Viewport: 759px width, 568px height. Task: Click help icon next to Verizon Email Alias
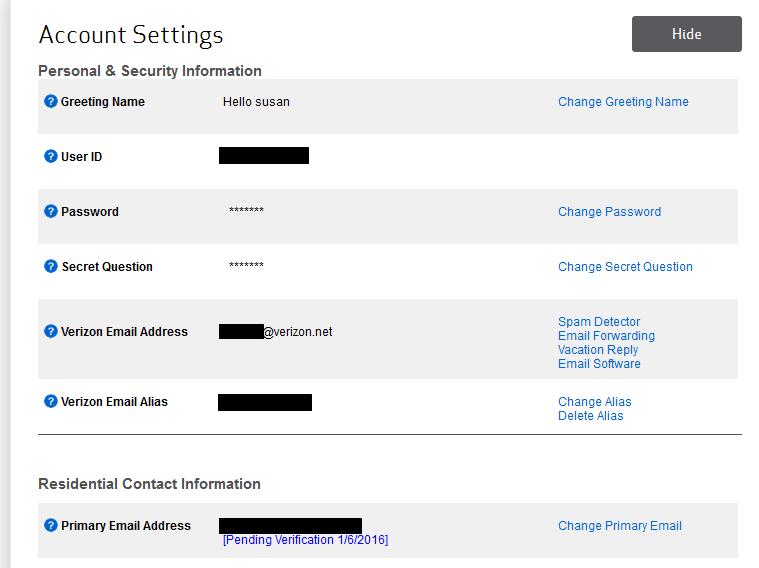(x=51, y=402)
